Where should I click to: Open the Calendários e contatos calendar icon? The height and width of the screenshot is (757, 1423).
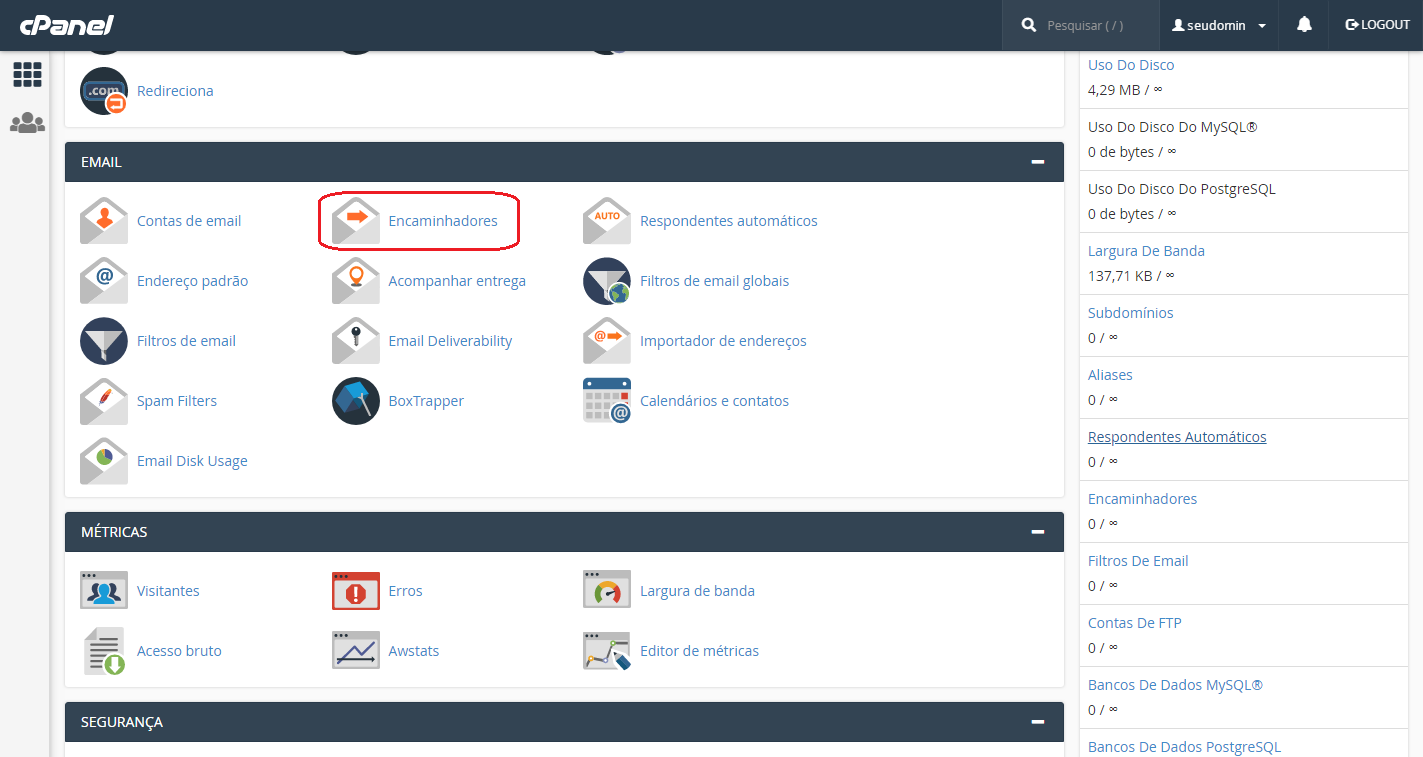point(607,401)
